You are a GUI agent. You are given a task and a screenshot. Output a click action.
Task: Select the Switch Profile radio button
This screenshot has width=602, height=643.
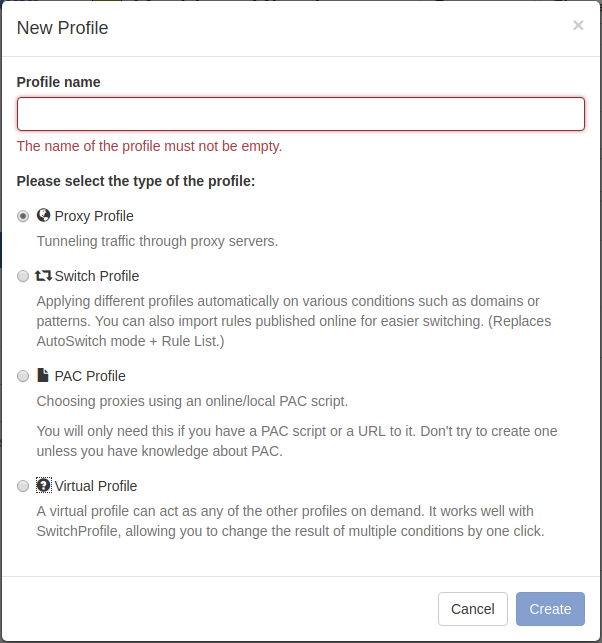pyautogui.click(x=23, y=276)
